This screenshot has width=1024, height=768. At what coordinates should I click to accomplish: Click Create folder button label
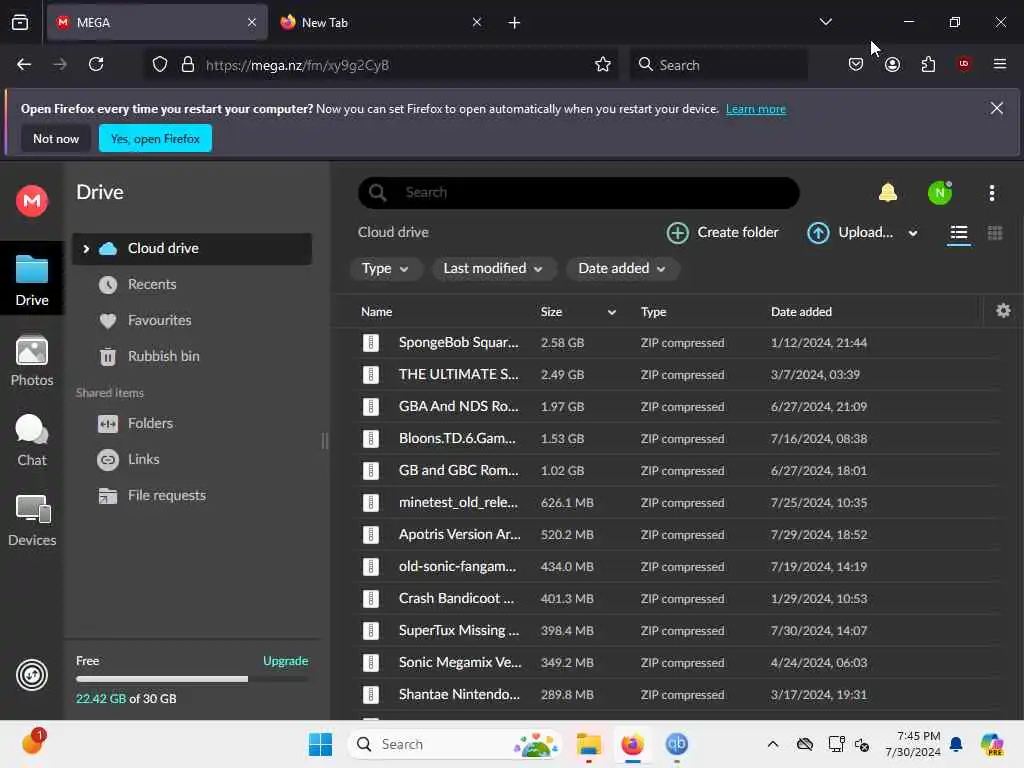[x=737, y=232]
